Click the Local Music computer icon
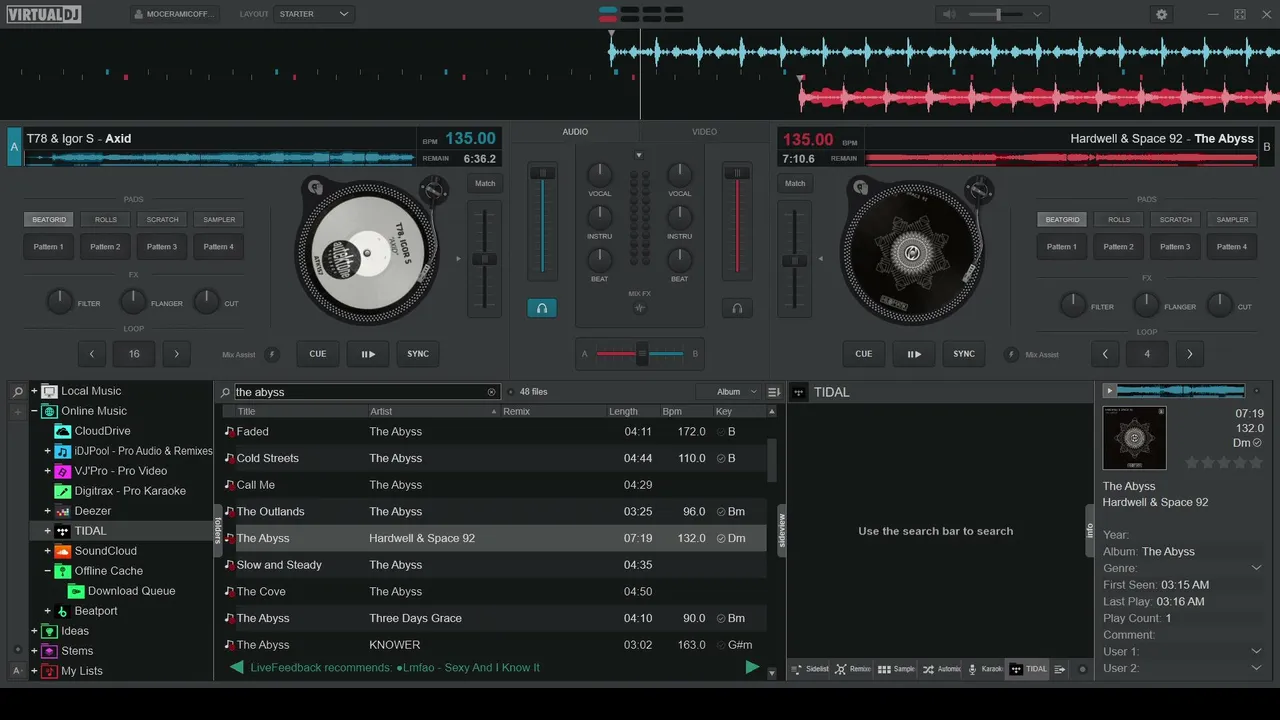Viewport: 1280px width, 720px height. (49, 391)
